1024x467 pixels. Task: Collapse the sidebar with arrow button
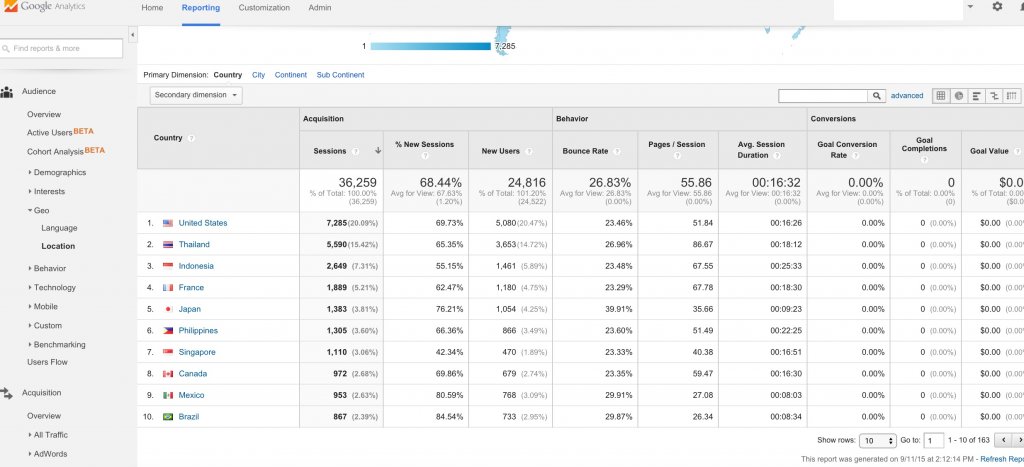pos(133,35)
